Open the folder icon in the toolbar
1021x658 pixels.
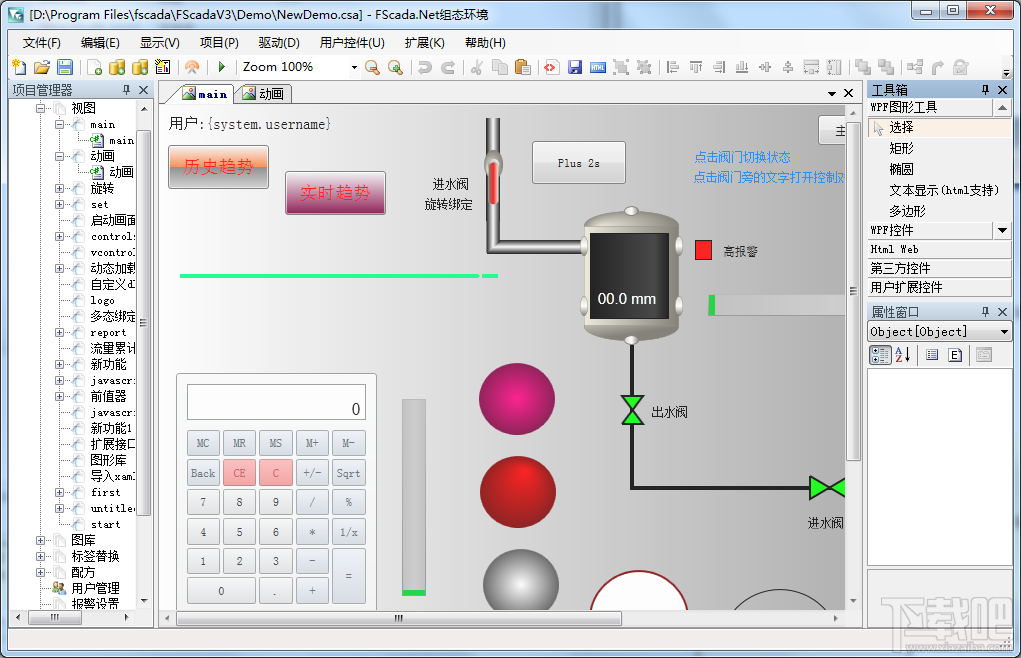pyautogui.click(x=42, y=66)
